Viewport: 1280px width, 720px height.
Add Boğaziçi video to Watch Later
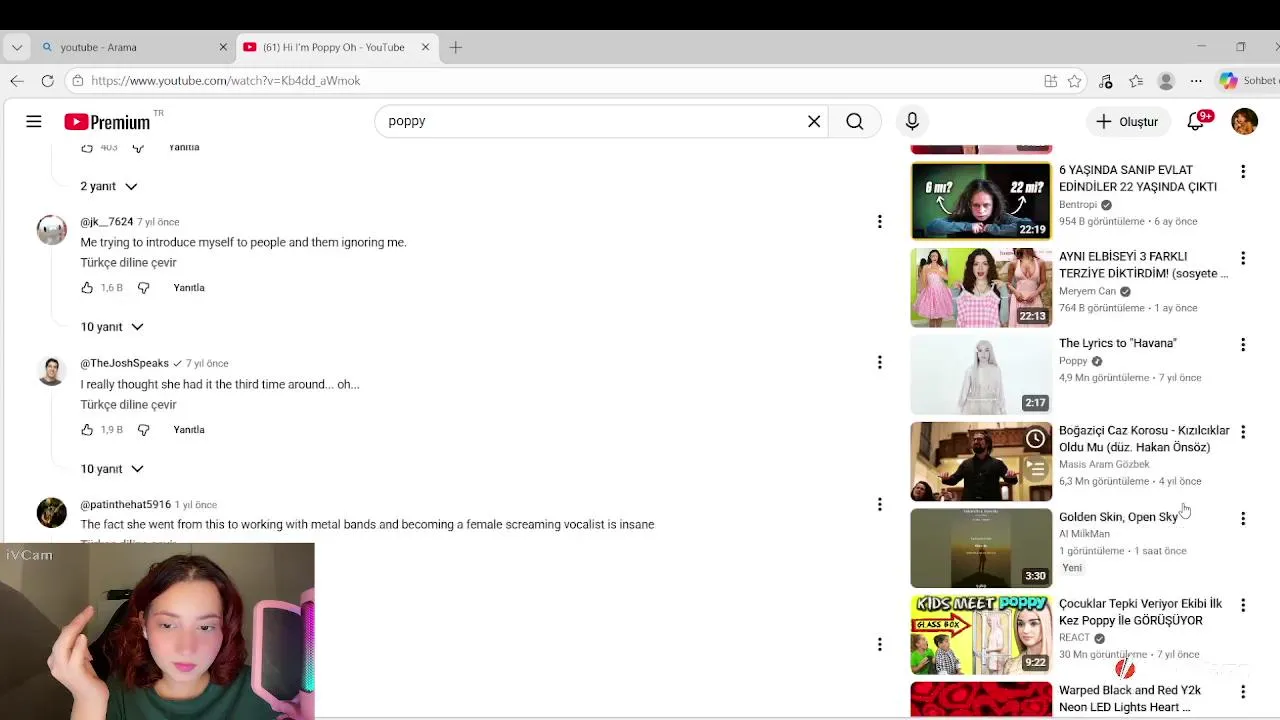(x=1036, y=439)
